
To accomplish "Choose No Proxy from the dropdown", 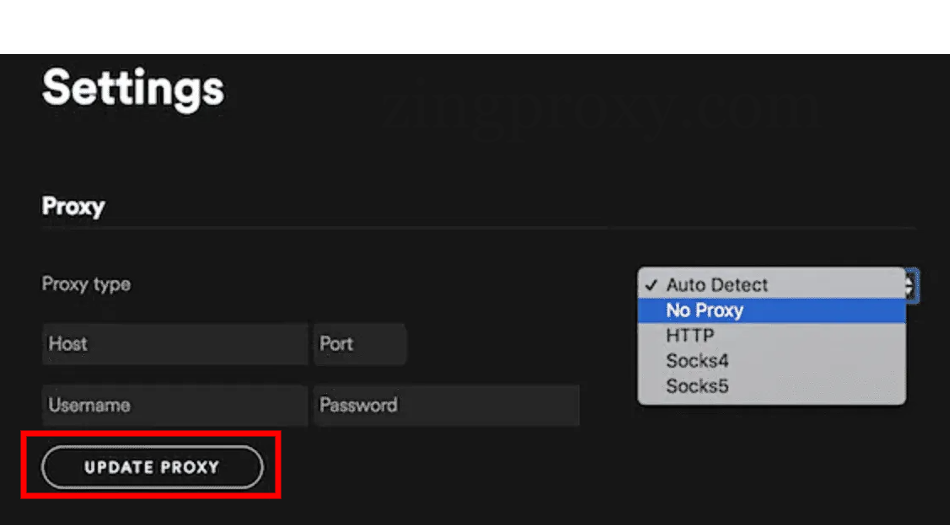I will point(771,310).
